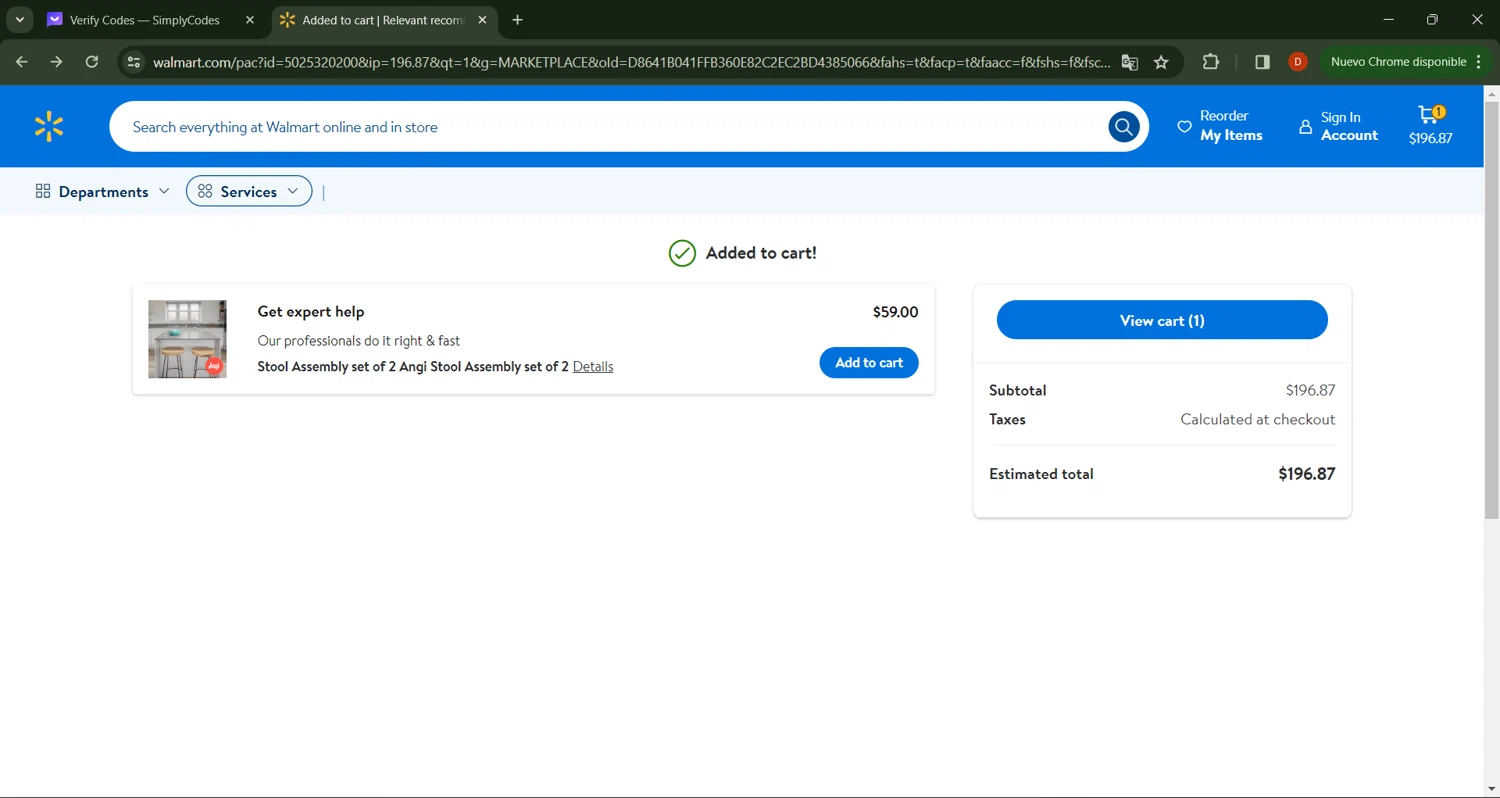
Task: Restore down the Chrome window
Action: (1432, 20)
